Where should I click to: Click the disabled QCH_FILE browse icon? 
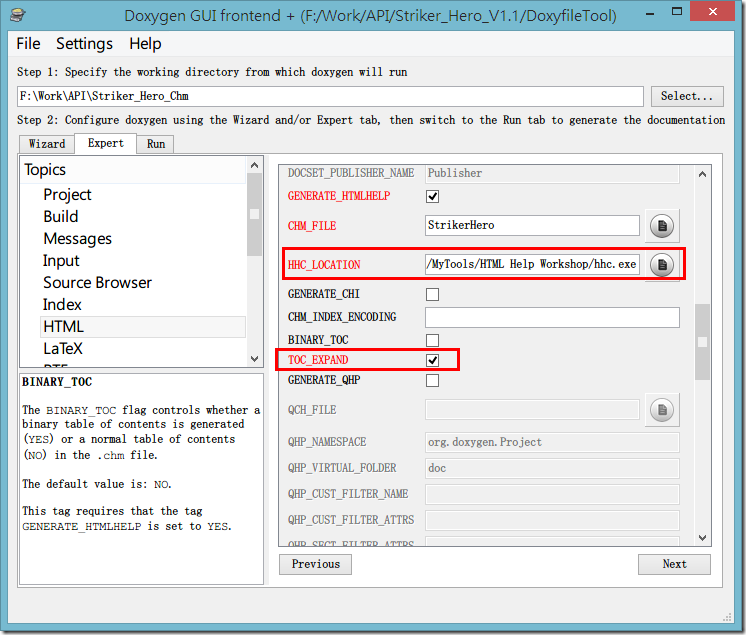(x=662, y=410)
